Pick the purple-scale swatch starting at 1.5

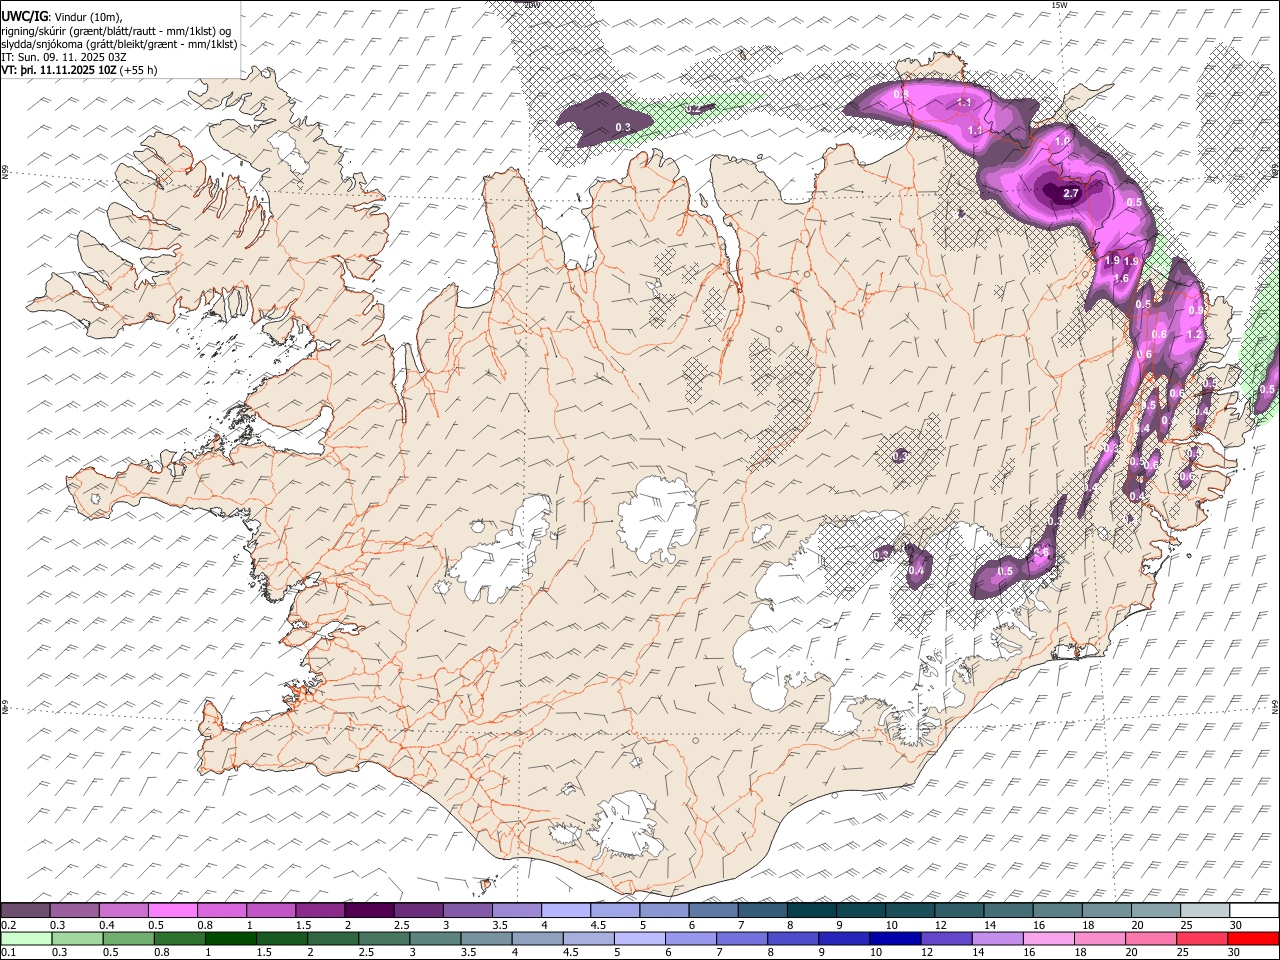coord(320,910)
